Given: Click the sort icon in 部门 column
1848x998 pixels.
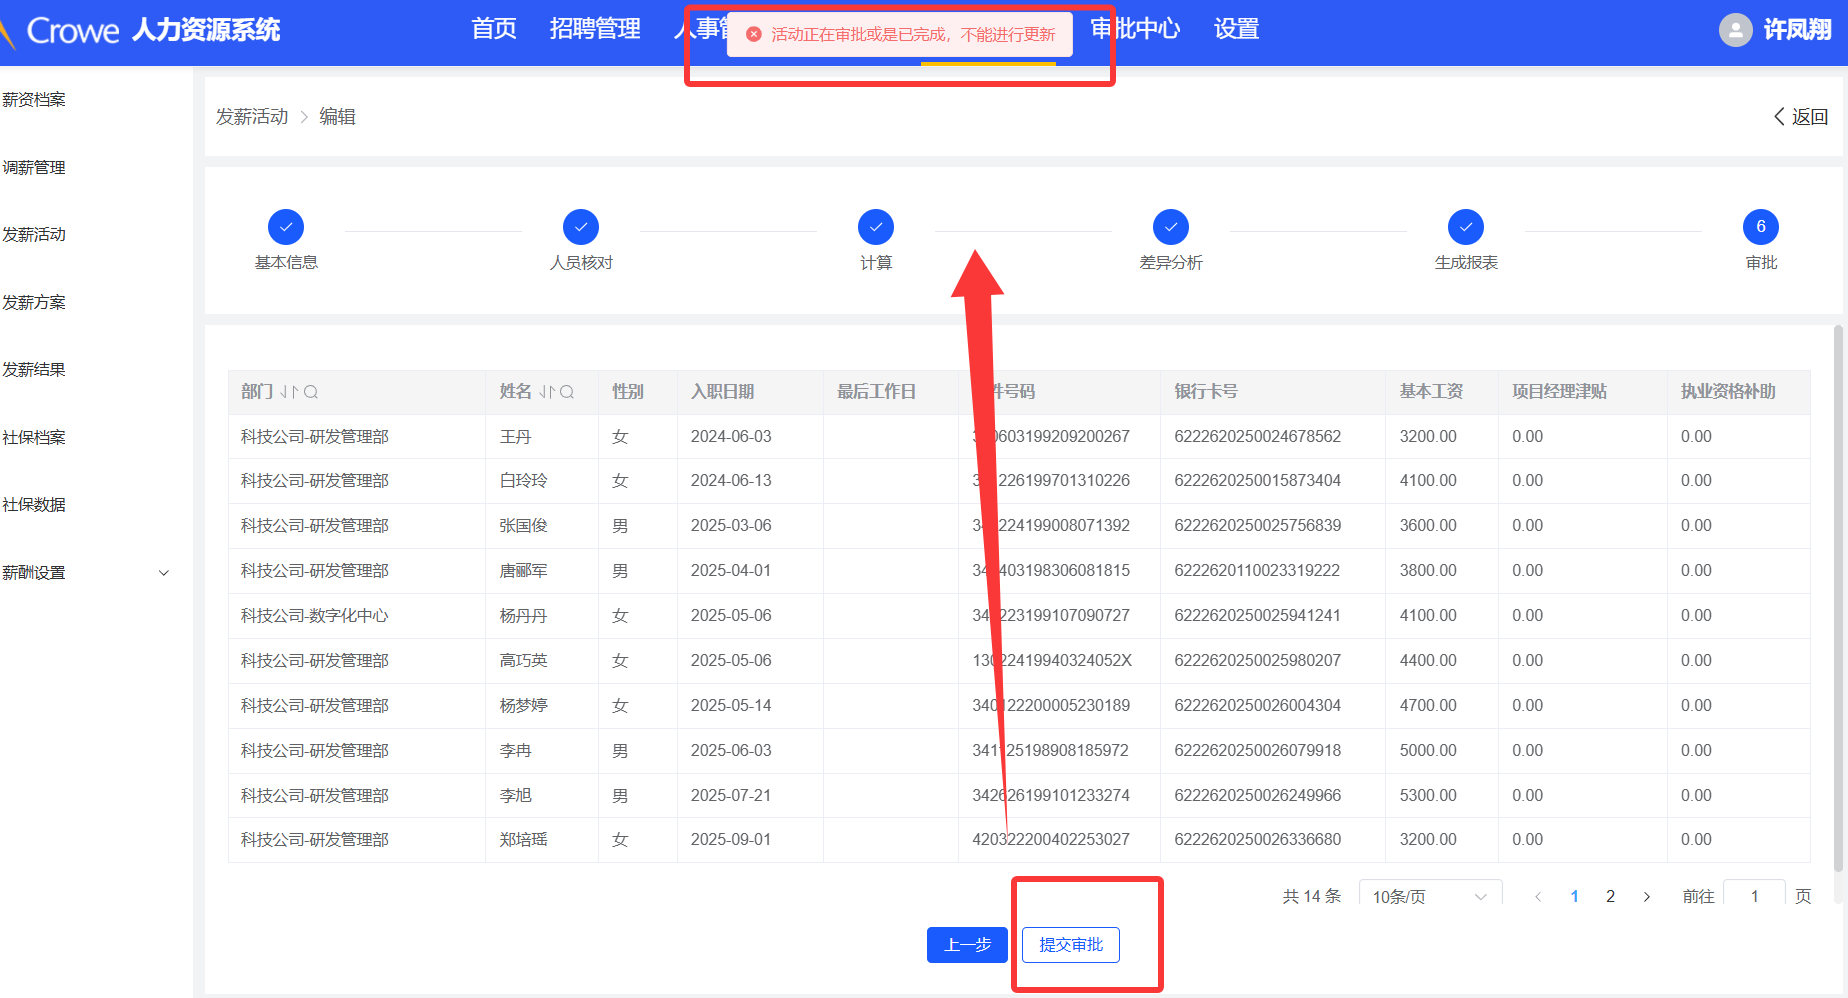Looking at the screenshot, I should tap(289, 392).
